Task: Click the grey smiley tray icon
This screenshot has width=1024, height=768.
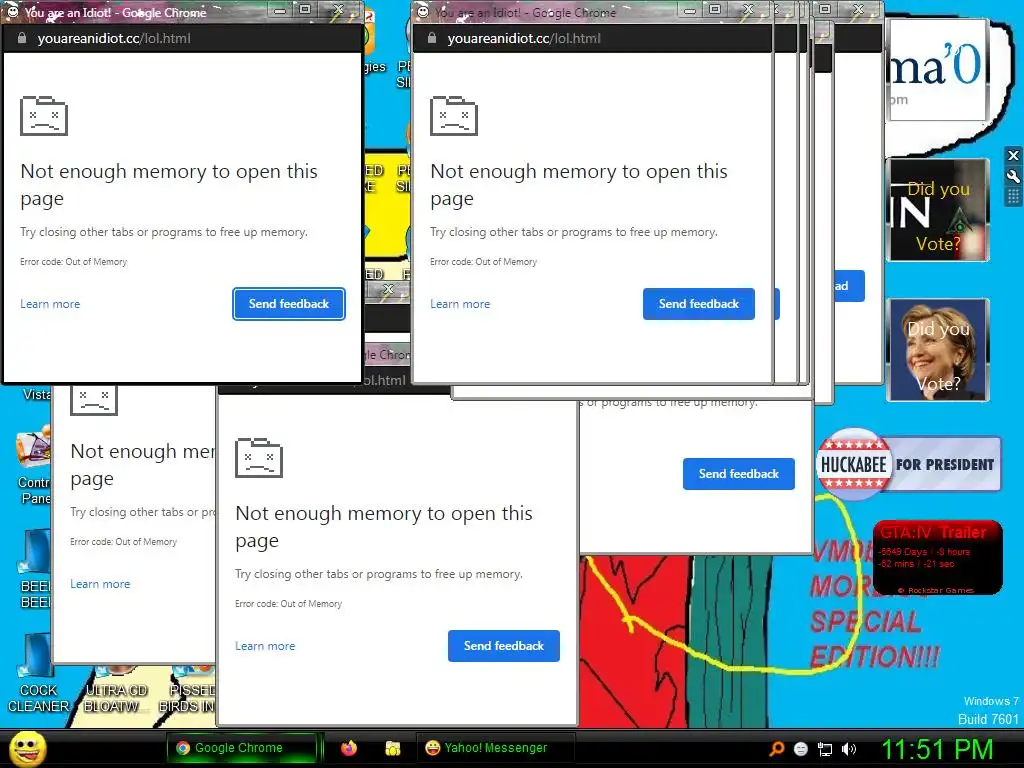Action: 801,749
